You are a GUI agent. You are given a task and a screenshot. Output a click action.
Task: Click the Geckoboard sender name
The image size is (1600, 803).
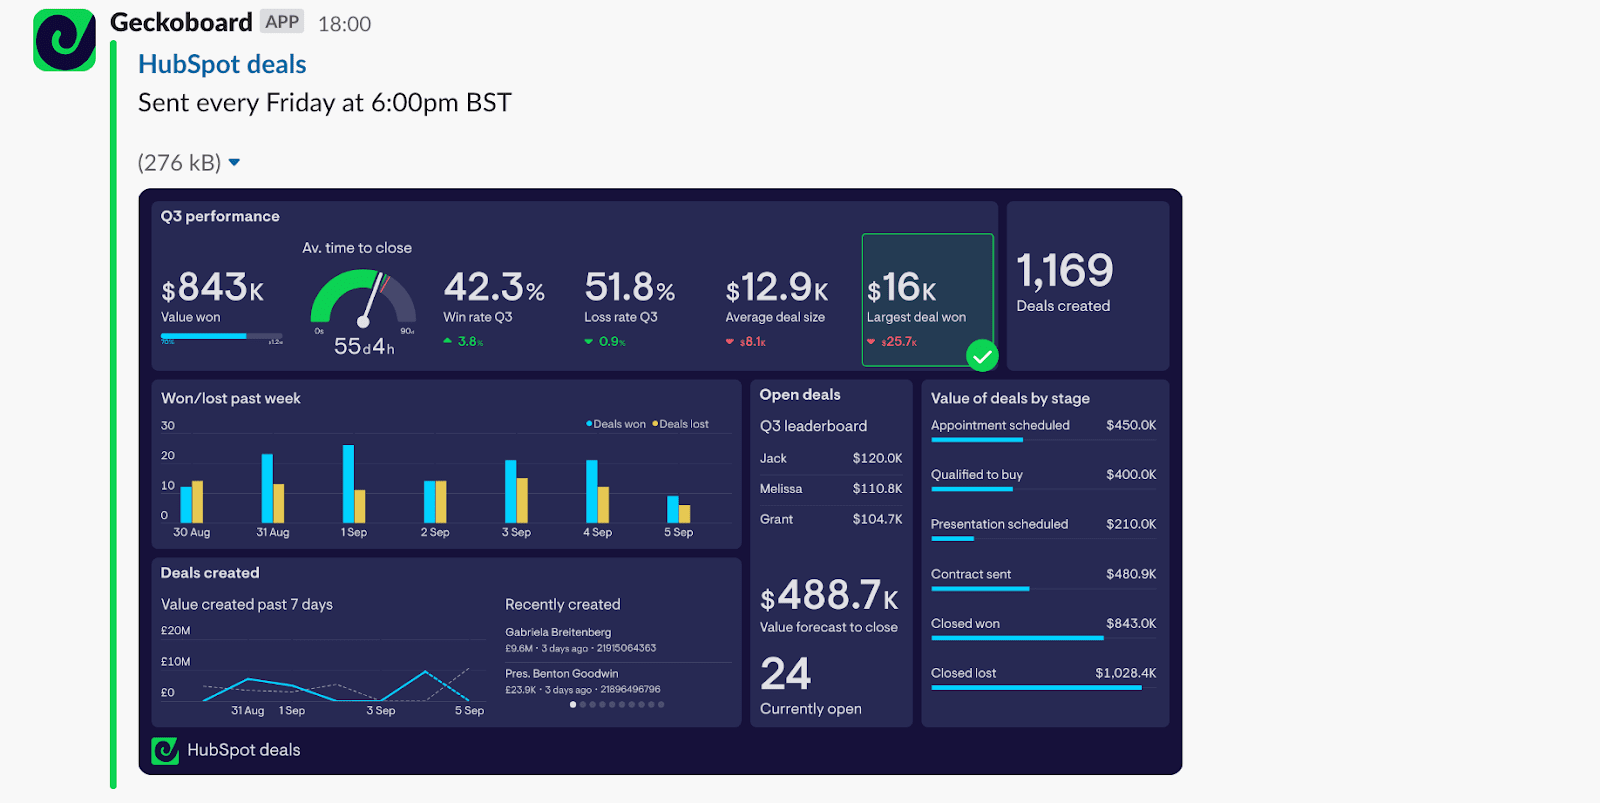coord(181,22)
